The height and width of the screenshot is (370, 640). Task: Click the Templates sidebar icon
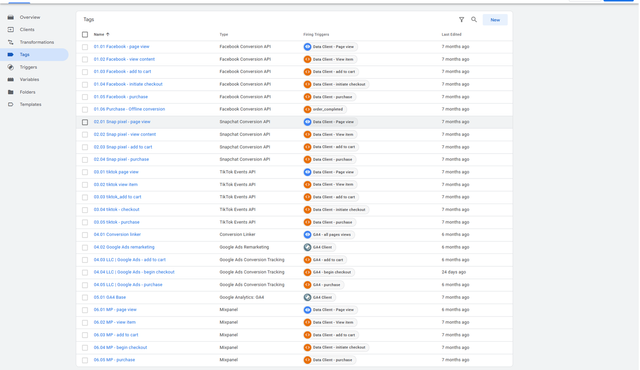coord(11,104)
